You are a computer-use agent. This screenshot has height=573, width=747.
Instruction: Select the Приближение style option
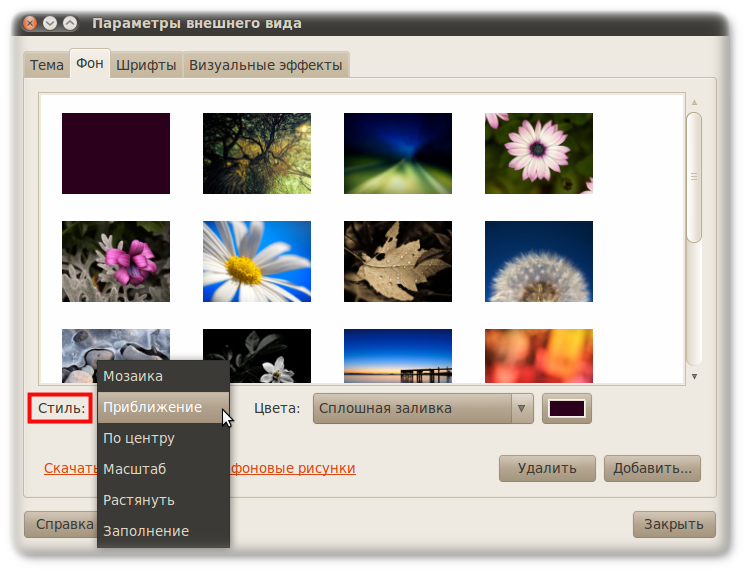coord(152,407)
